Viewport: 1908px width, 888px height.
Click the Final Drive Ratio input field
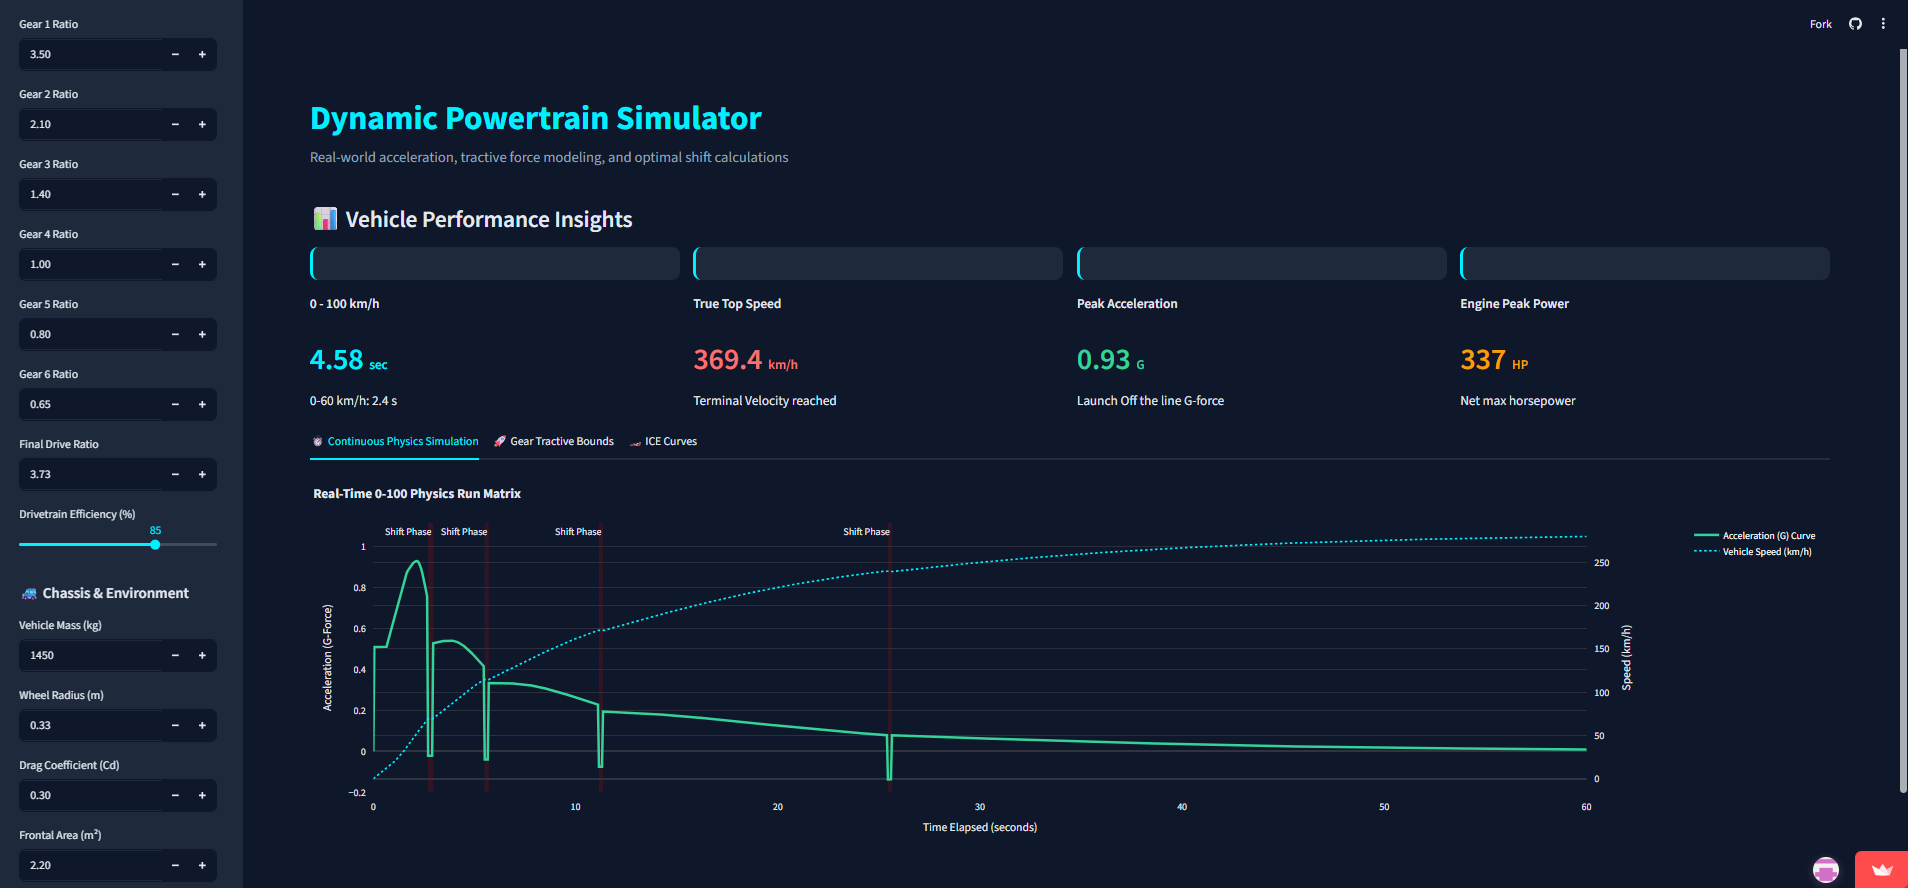tap(90, 474)
